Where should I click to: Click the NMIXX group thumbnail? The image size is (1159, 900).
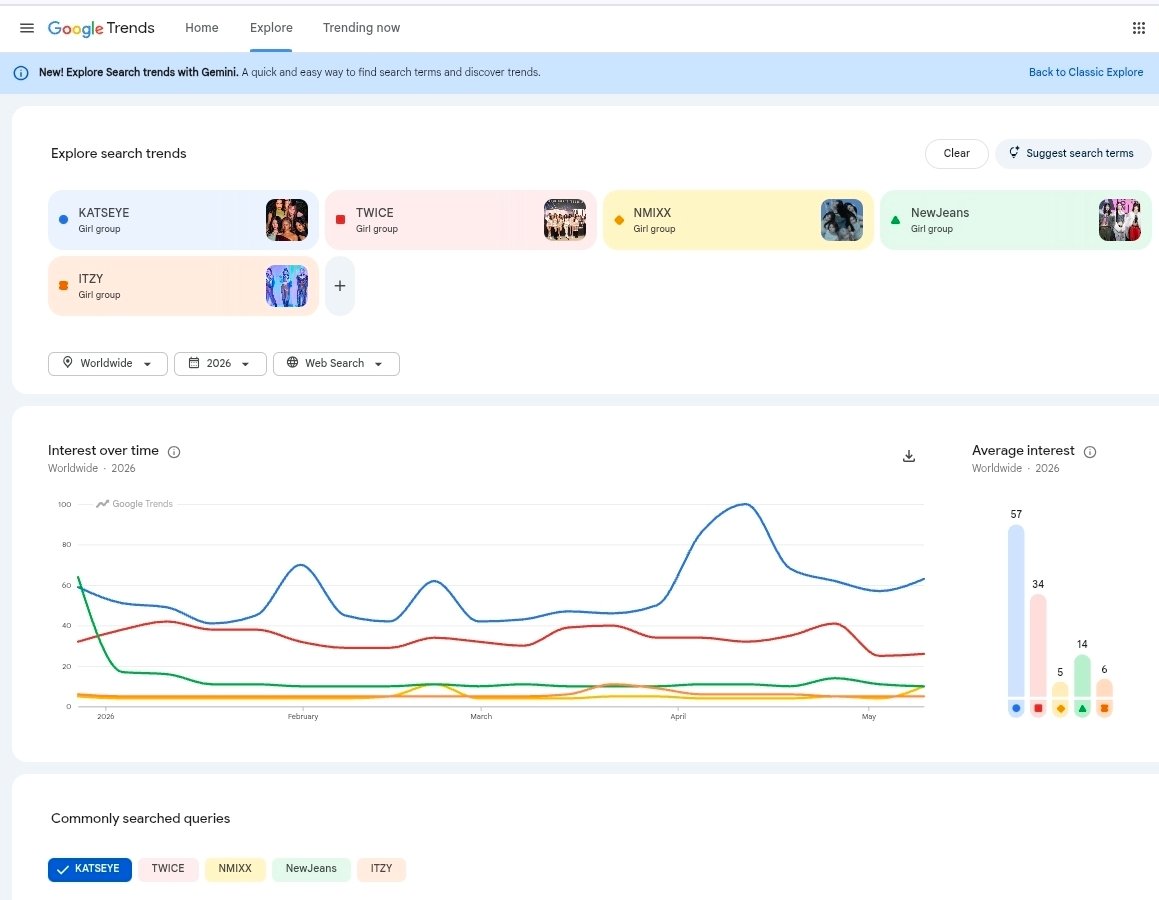click(x=842, y=219)
